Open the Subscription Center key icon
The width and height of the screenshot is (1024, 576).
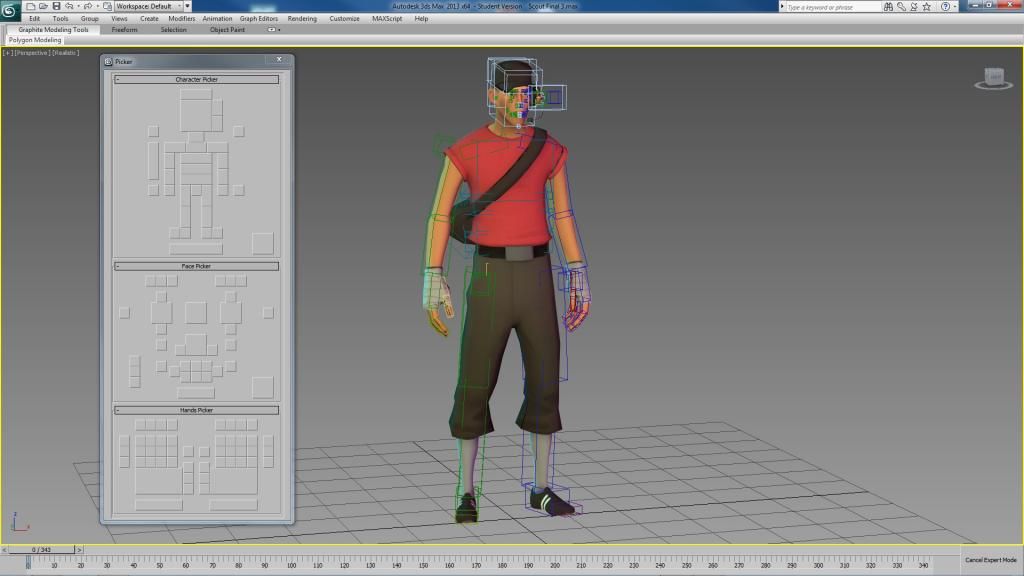(901, 7)
